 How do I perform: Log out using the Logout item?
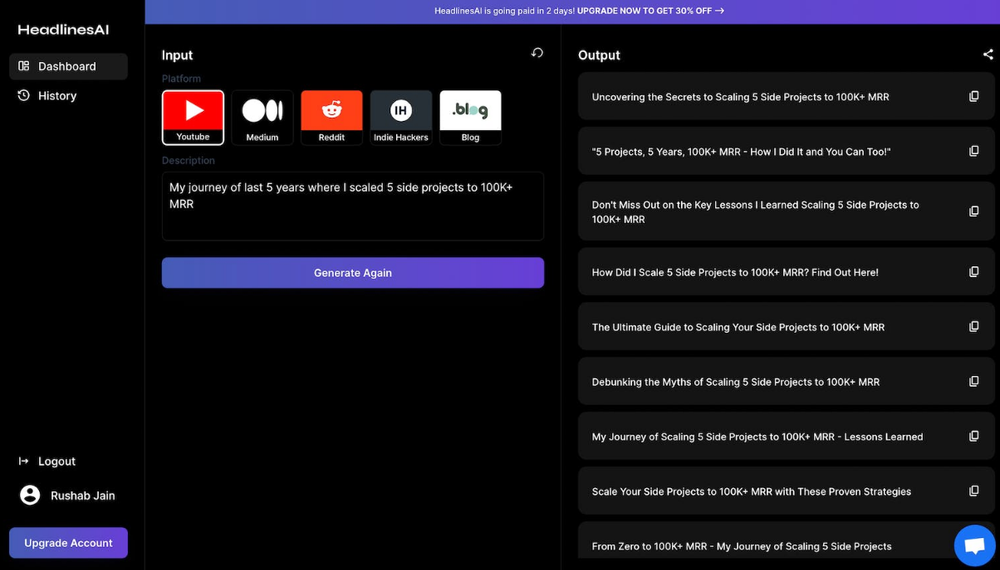tap(47, 461)
